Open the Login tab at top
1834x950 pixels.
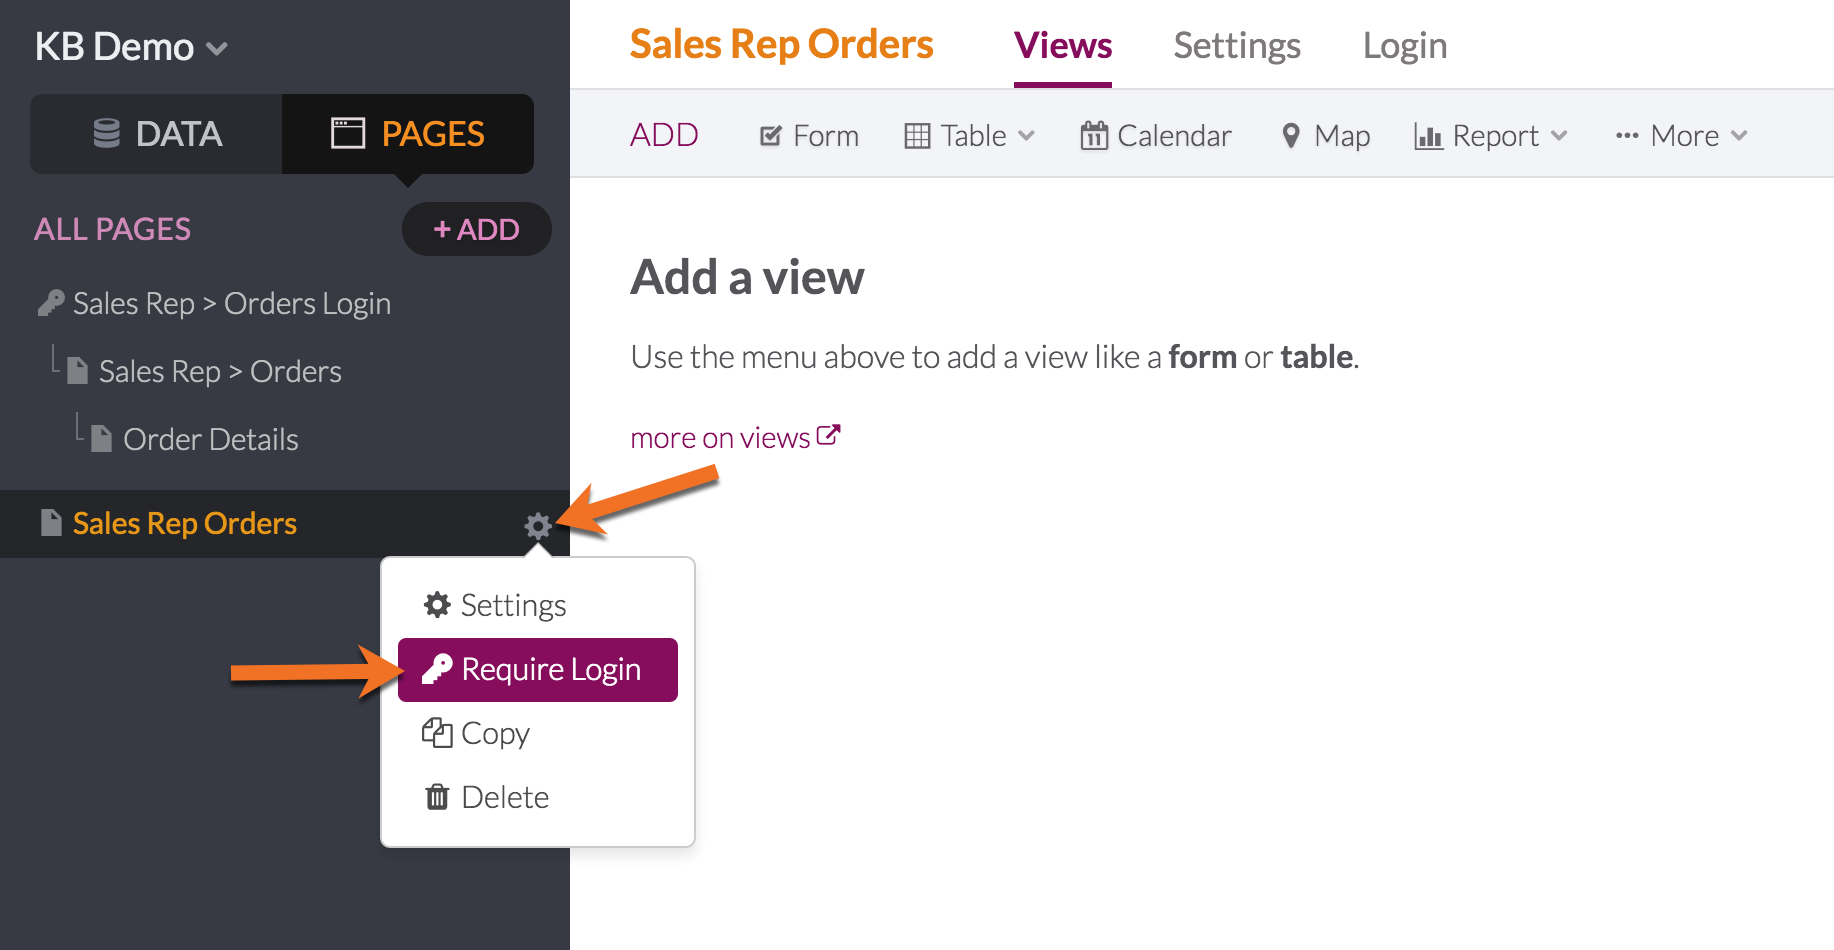click(1405, 45)
